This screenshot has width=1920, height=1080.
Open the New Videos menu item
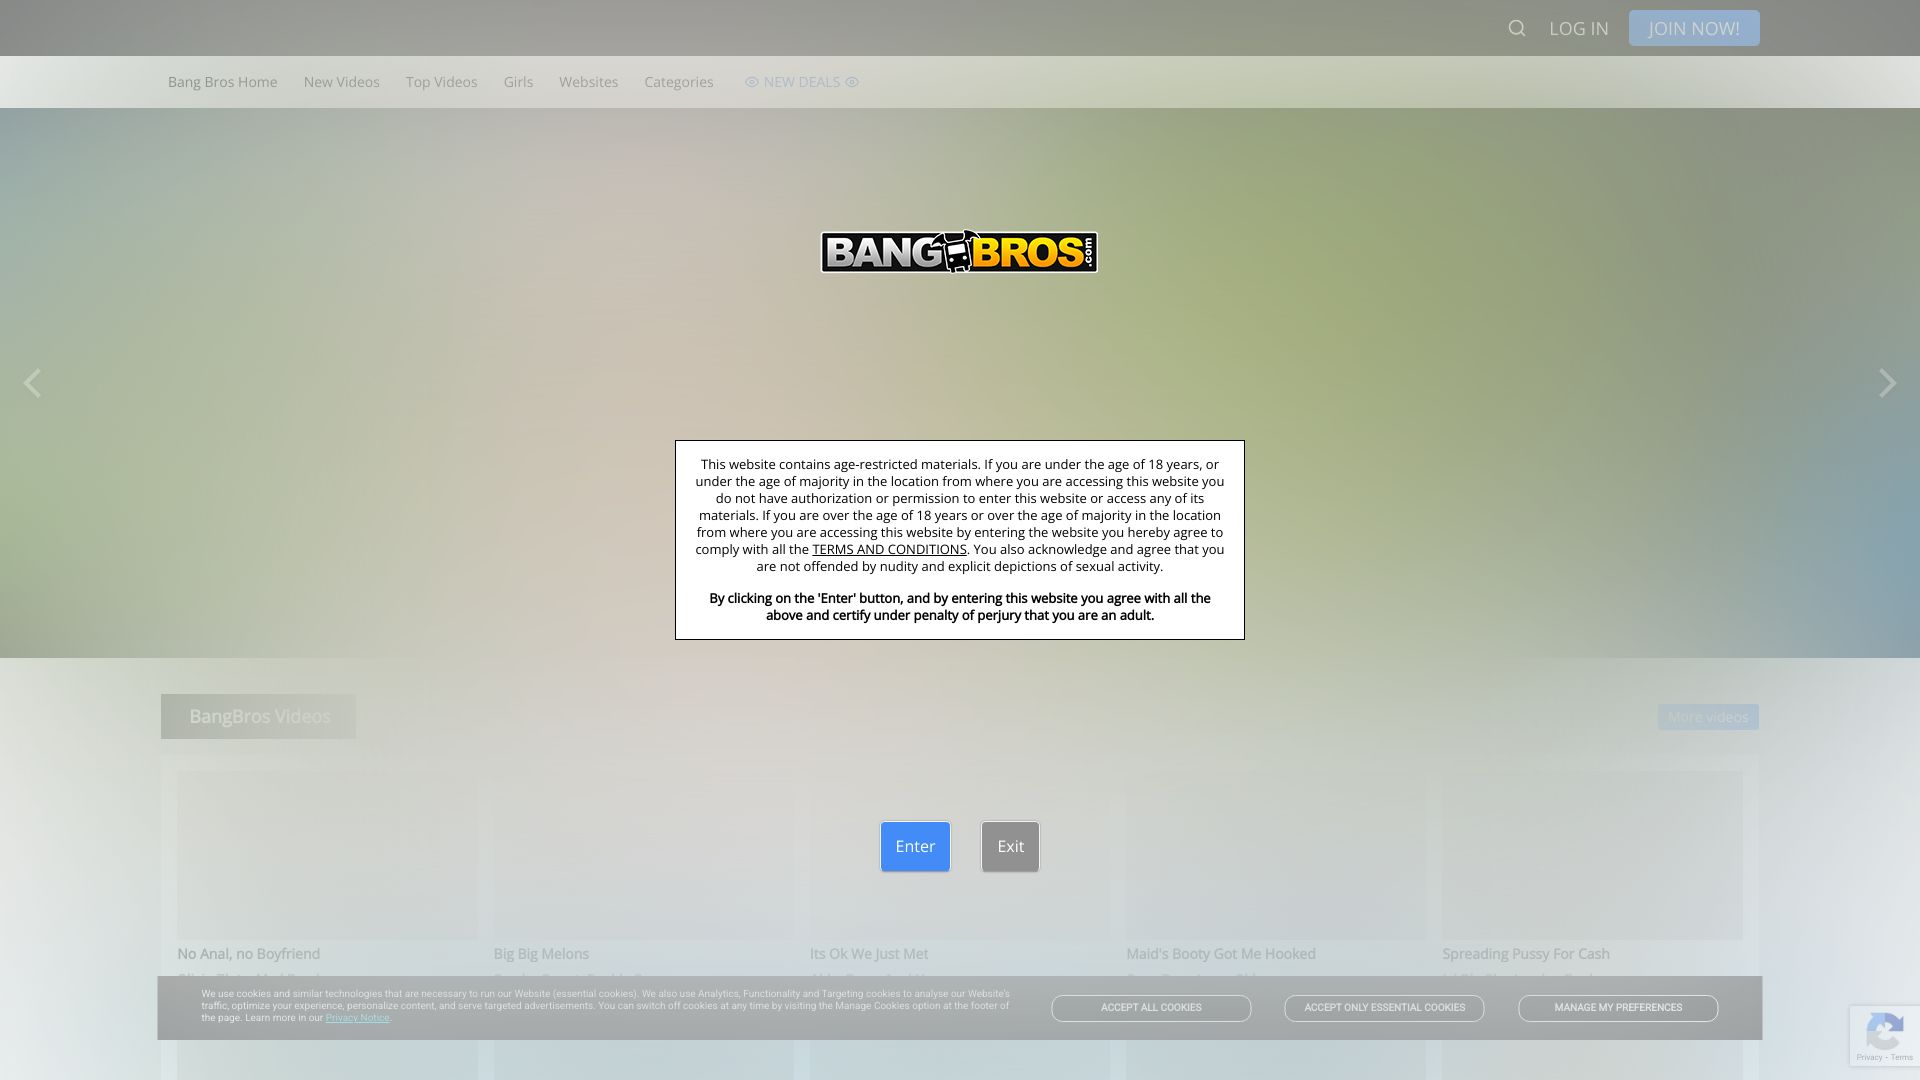tap(341, 82)
